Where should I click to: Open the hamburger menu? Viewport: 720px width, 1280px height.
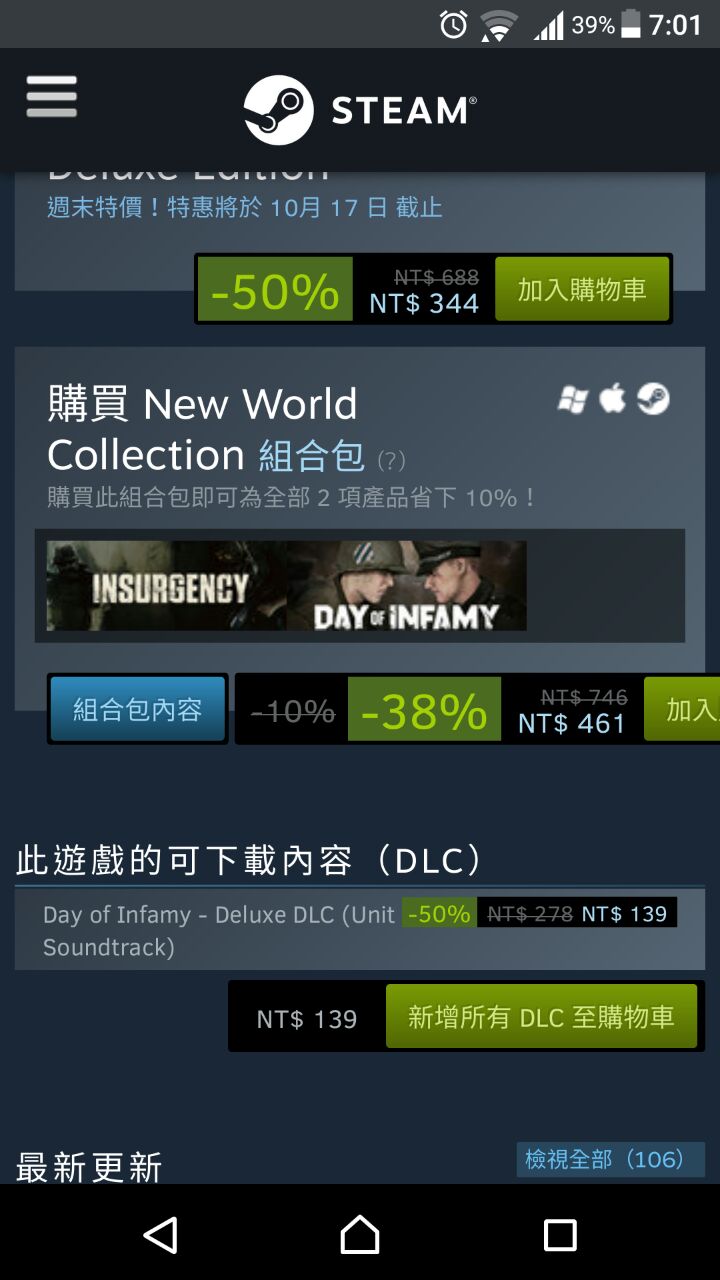52,97
